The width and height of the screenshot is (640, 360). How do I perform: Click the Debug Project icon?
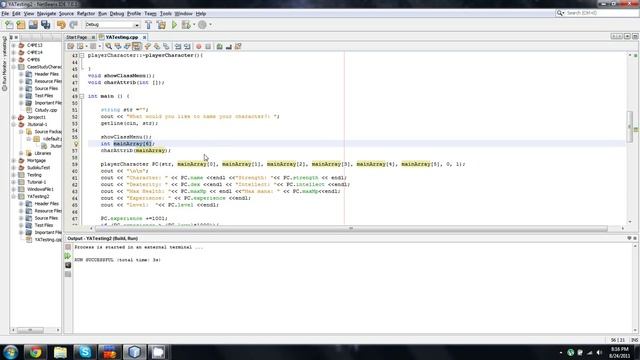coord(186,25)
